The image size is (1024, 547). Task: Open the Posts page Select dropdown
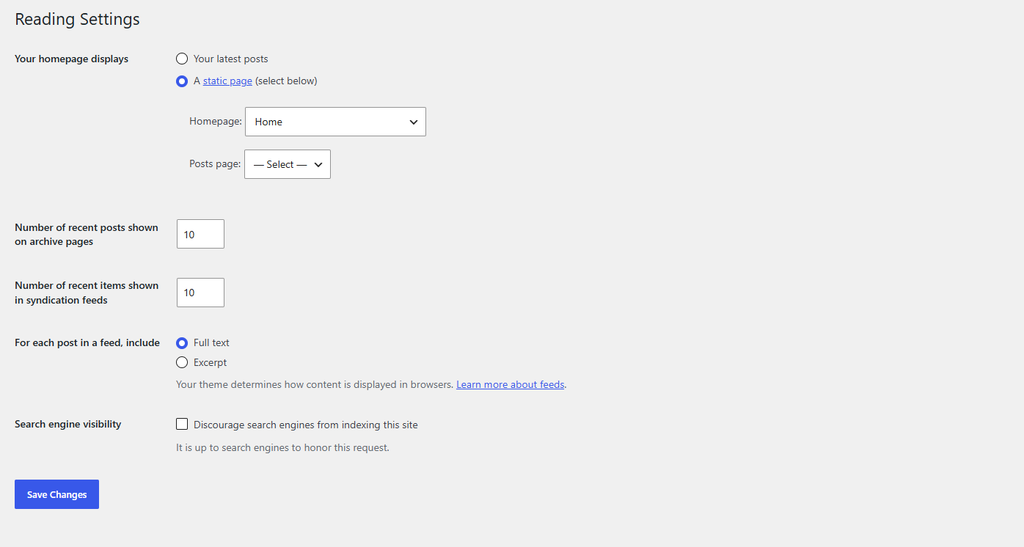287,164
